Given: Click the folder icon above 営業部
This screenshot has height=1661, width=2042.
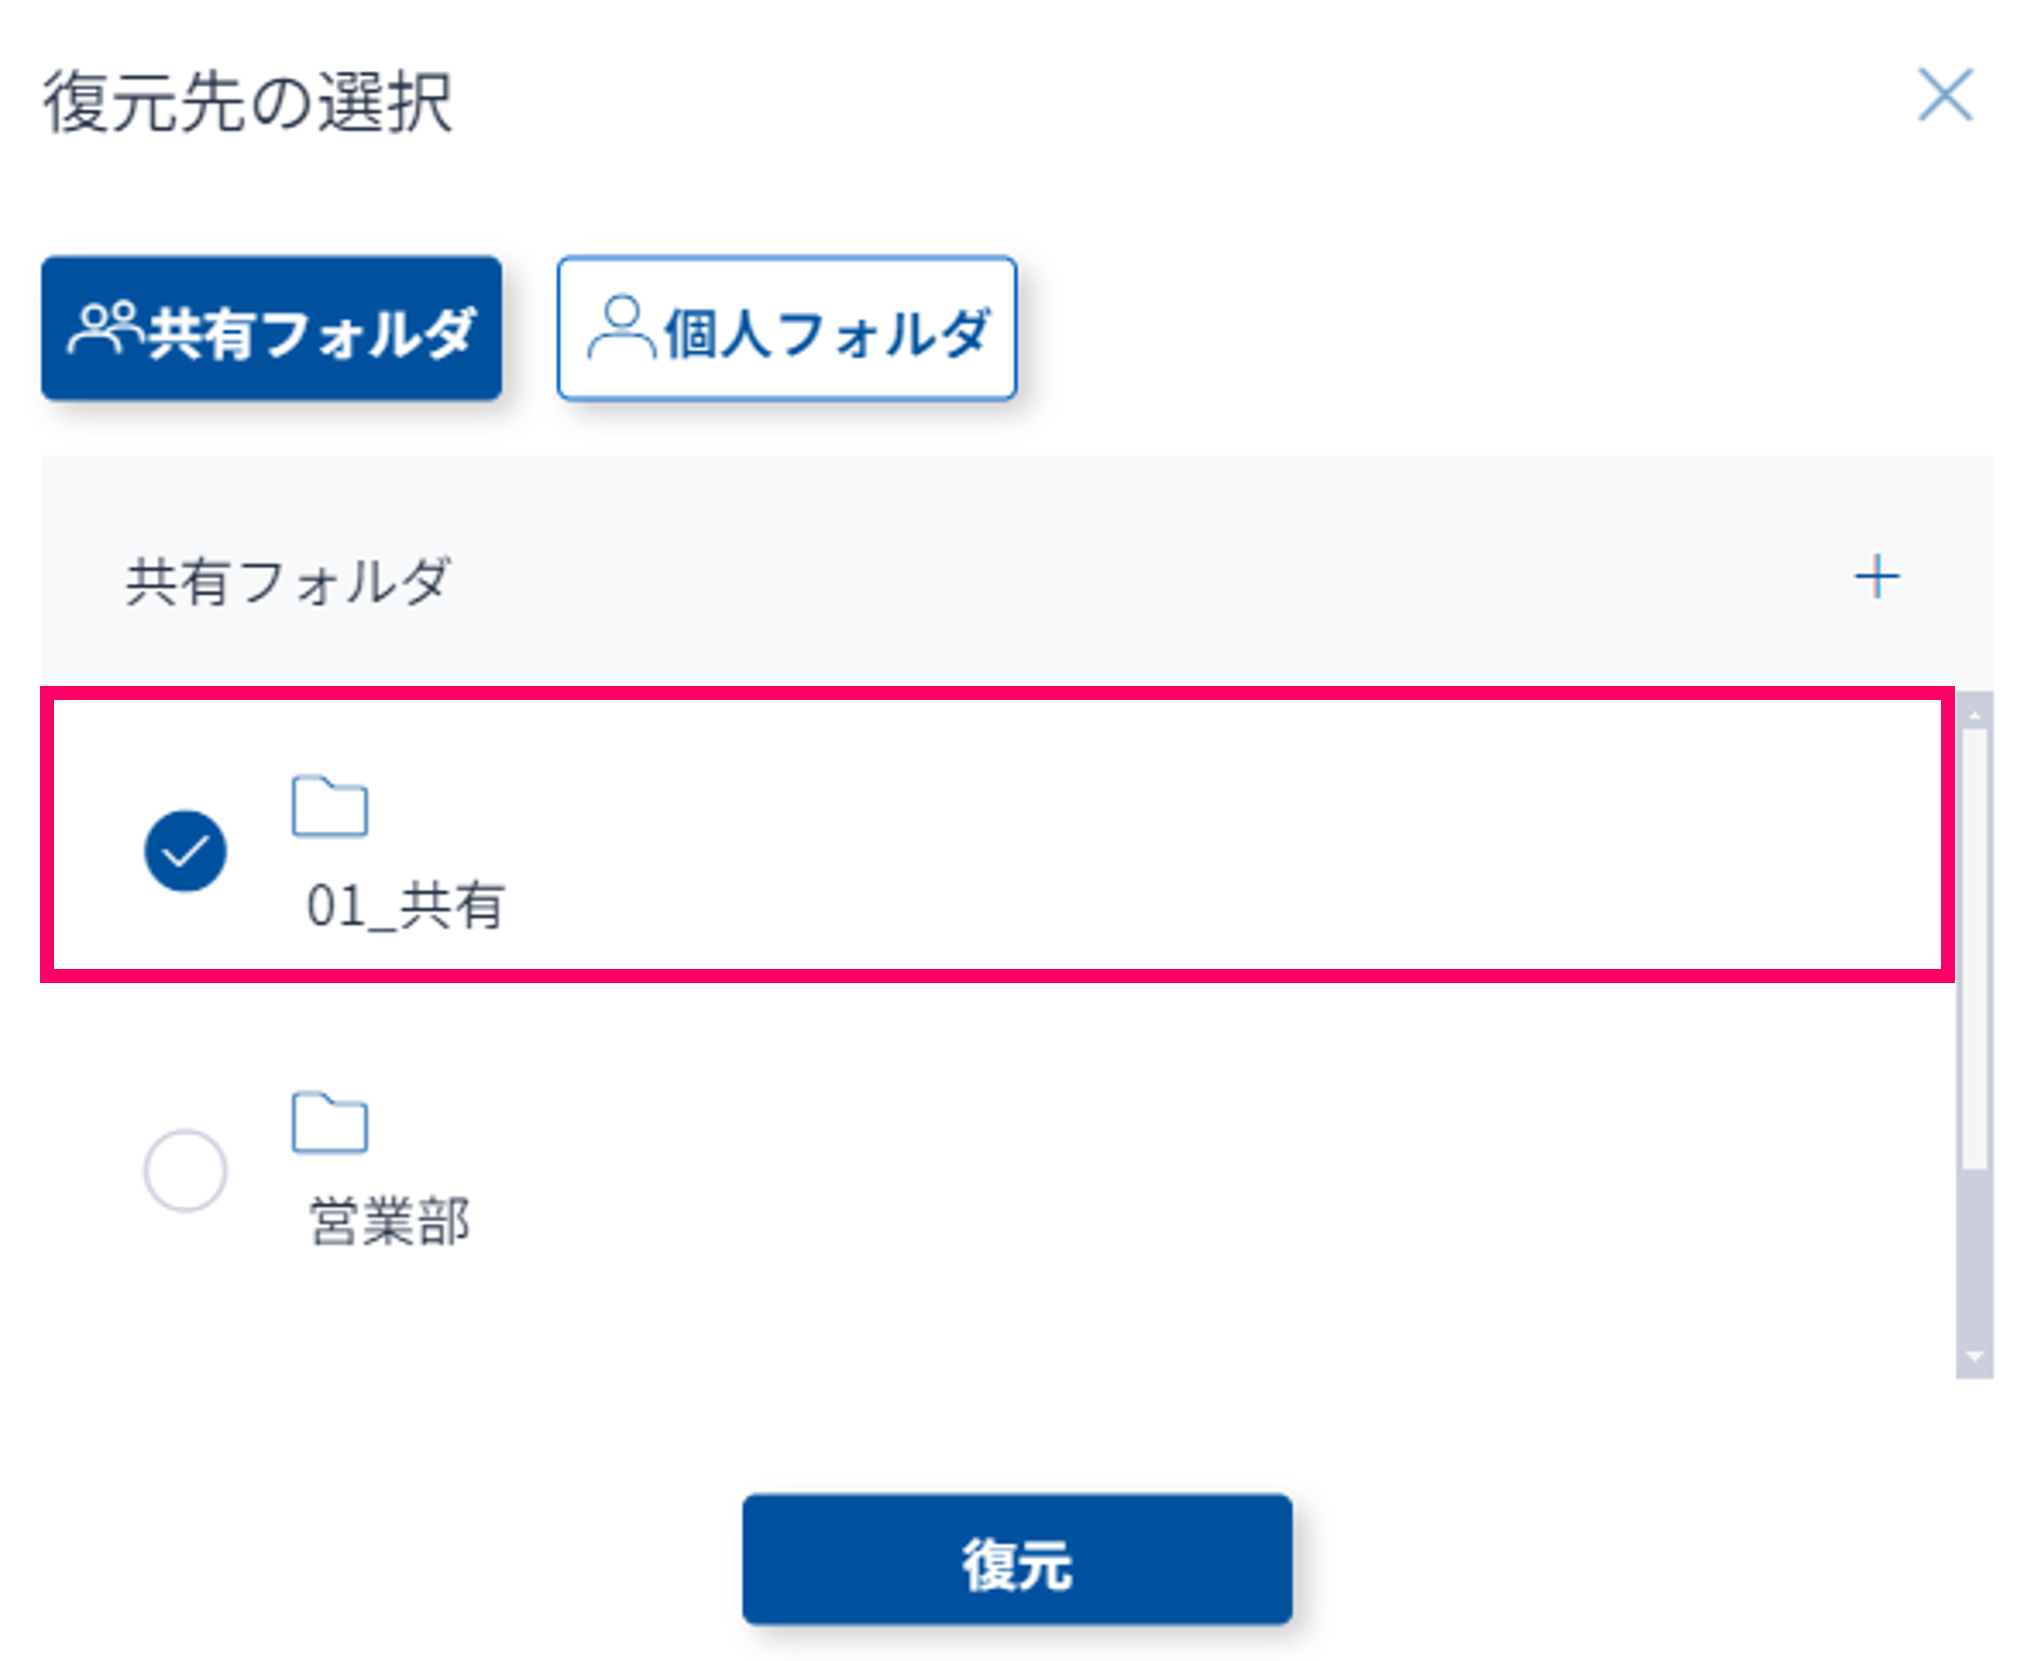Looking at the screenshot, I should (330, 1123).
